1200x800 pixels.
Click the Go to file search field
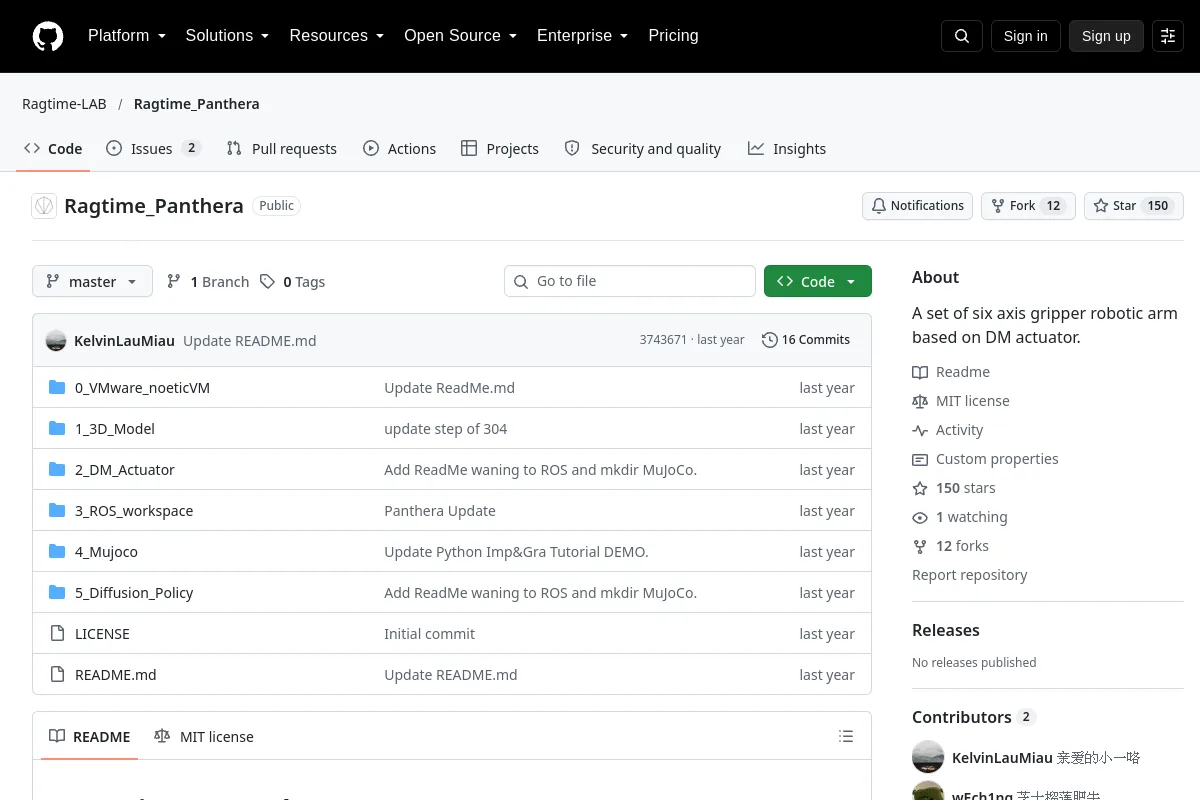pos(630,282)
